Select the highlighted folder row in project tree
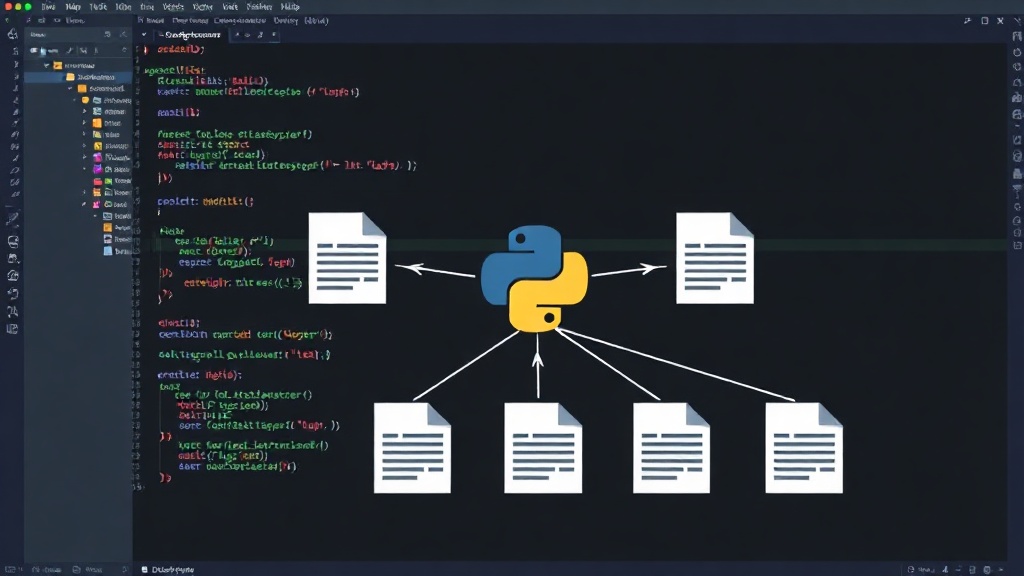Image resolution: width=1024 pixels, height=576 pixels. pyautogui.click(x=78, y=77)
